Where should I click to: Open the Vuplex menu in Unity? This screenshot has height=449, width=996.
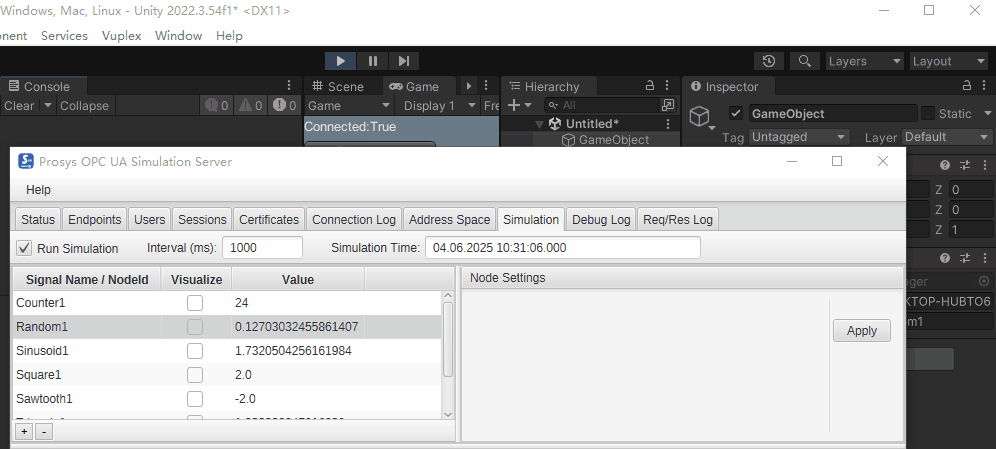(x=121, y=36)
